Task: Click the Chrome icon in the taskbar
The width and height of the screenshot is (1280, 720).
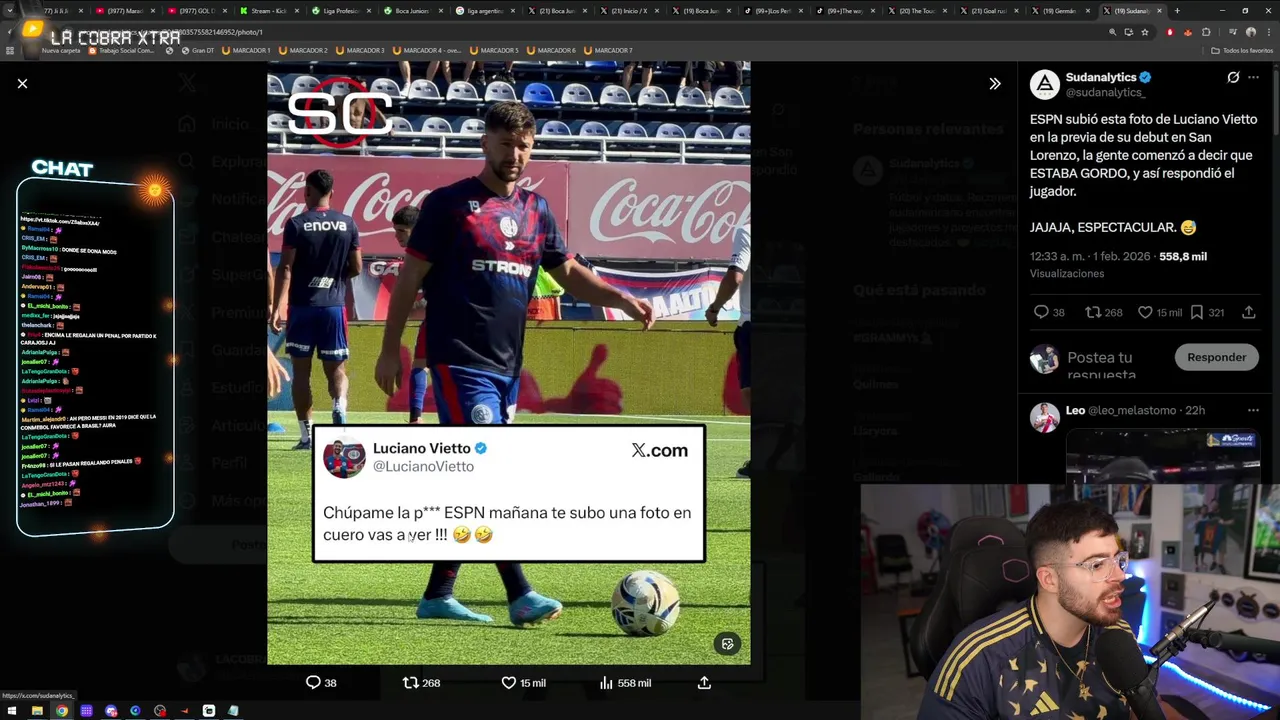Action: point(62,710)
